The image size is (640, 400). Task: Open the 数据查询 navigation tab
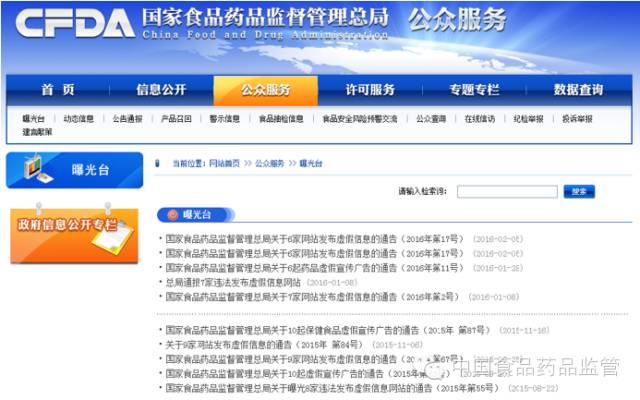[x=578, y=90]
